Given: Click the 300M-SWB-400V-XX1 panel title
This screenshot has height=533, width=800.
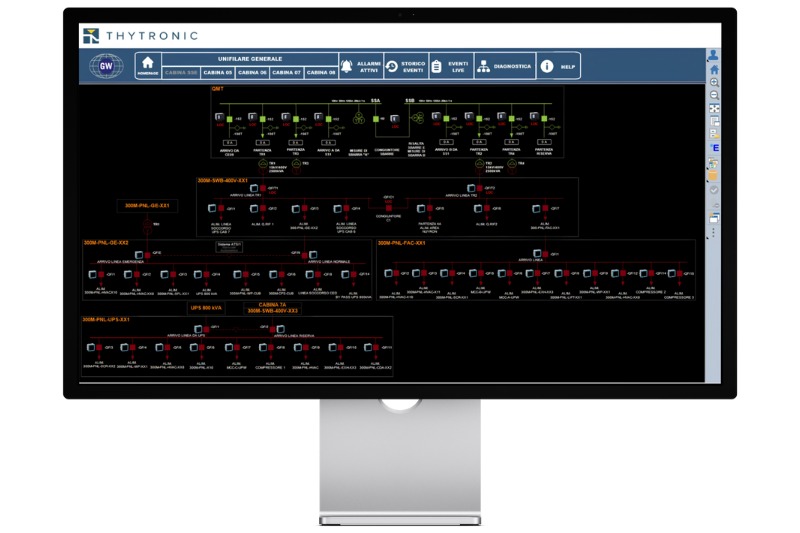Looking at the screenshot, I should click(x=222, y=181).
